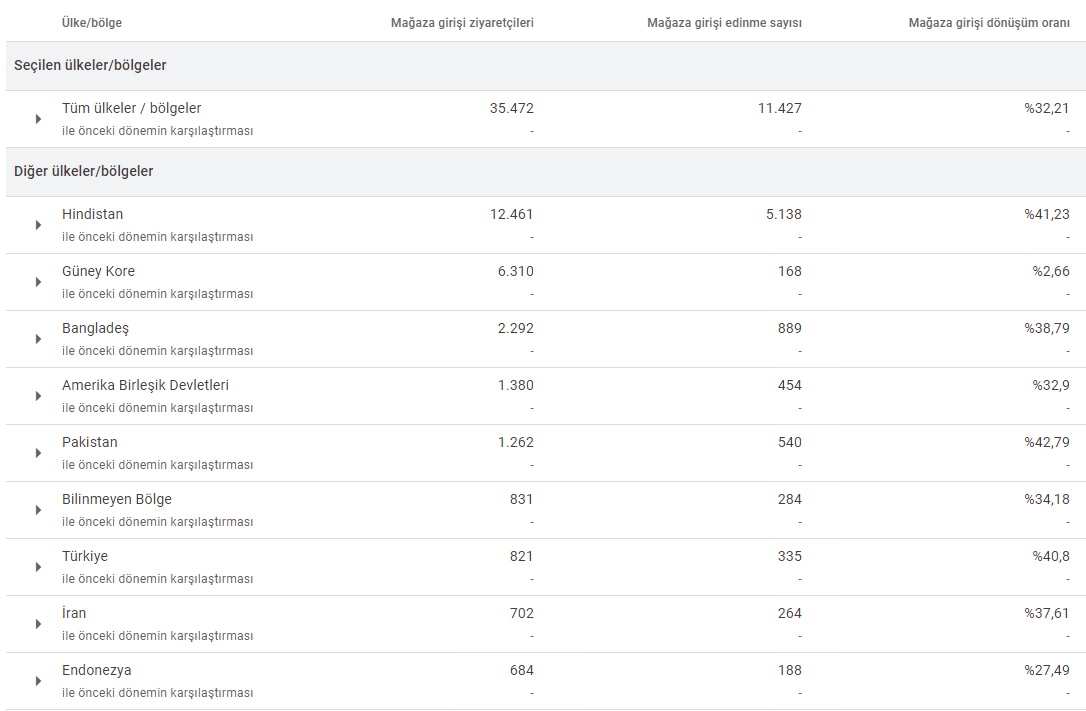Viewport: 1086px width, 711px height.
Task: Sort by Mağaza girişi ziyaretçileri column
Action: tap(462, 23)
